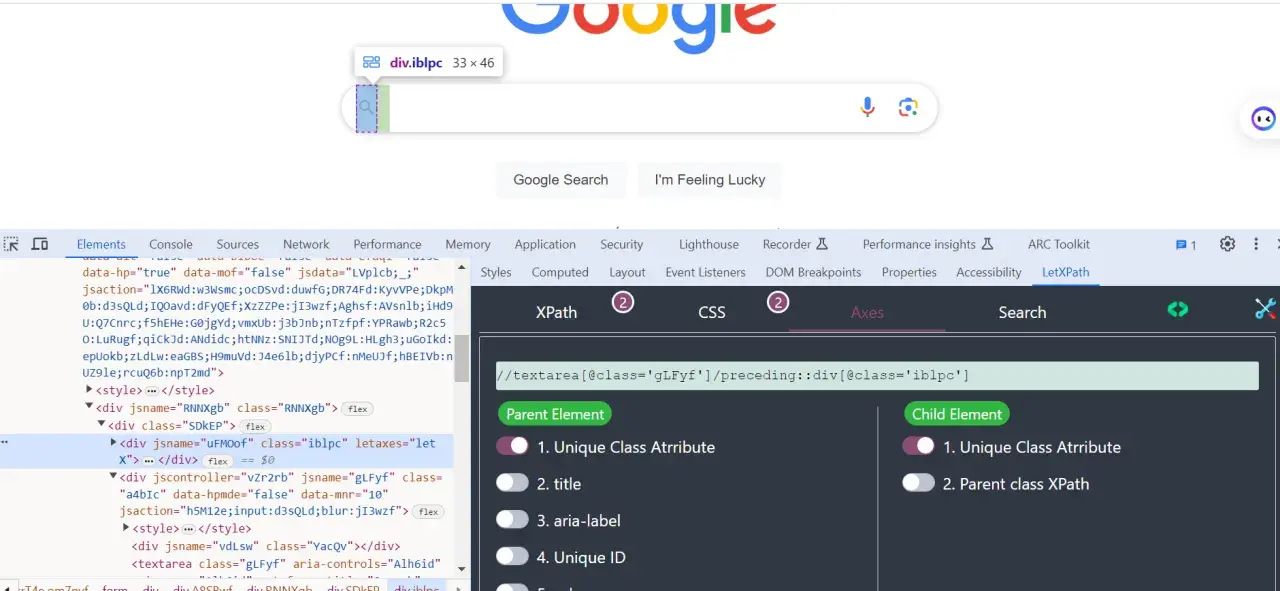The height and width of the screenshot is (591, 1280).
Task: Click the badge 2 next to XPath tab
Action: [623, 302]
